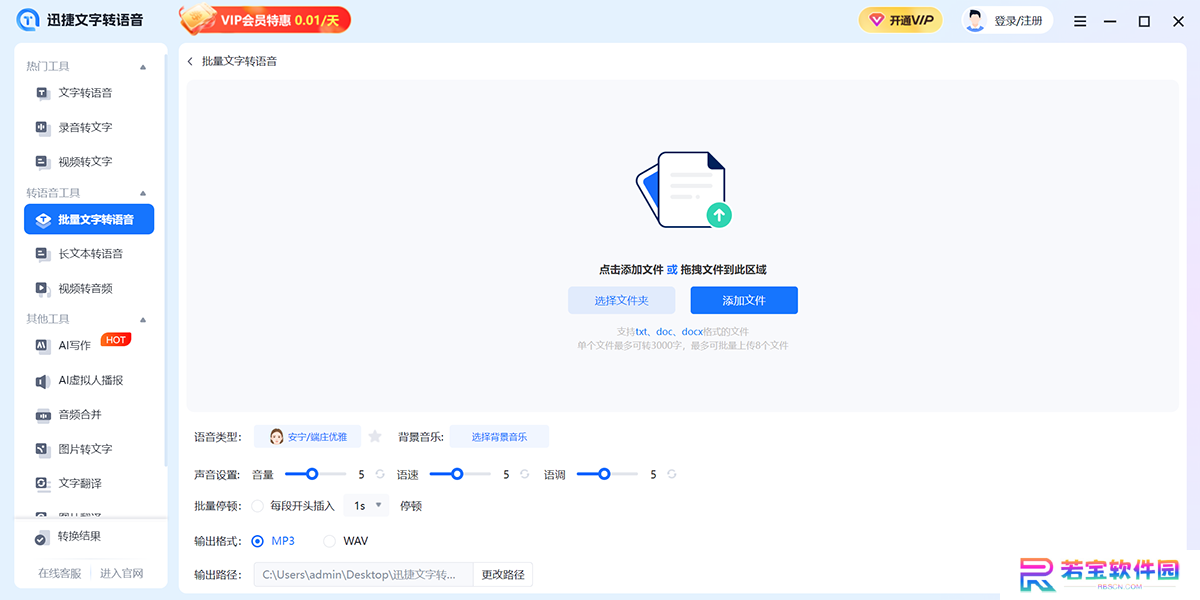This screenshot has height=600, width=1200.
Task: Click the back arrow next to 批量文字转语音
Action: 190,61
